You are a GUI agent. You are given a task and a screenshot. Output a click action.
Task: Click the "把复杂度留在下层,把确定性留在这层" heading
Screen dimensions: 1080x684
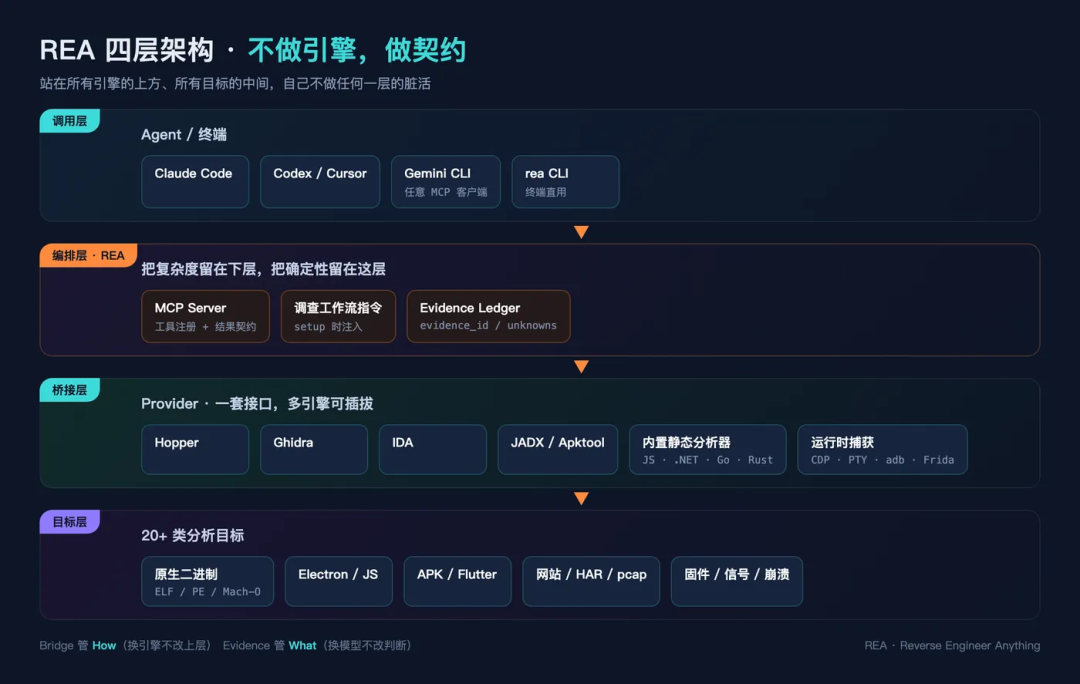click(263, 269)
